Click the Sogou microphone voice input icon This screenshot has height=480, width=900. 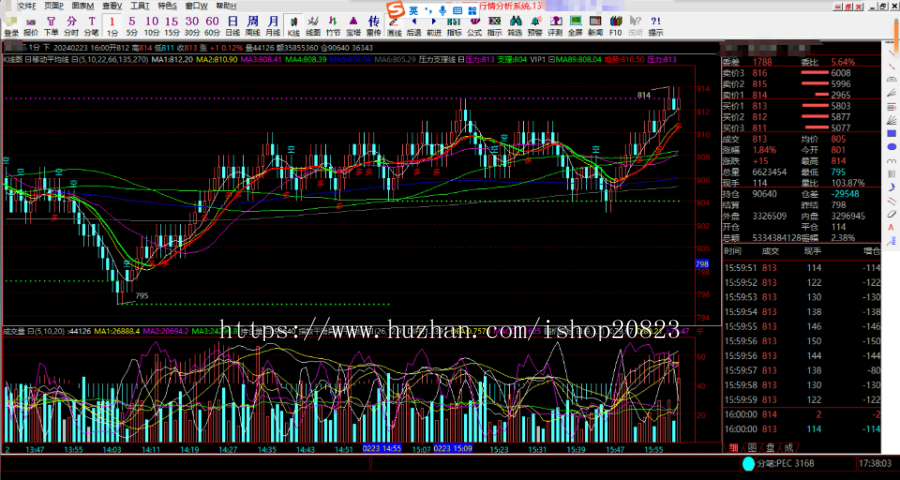pyautogui.click(x=443, y=10)
